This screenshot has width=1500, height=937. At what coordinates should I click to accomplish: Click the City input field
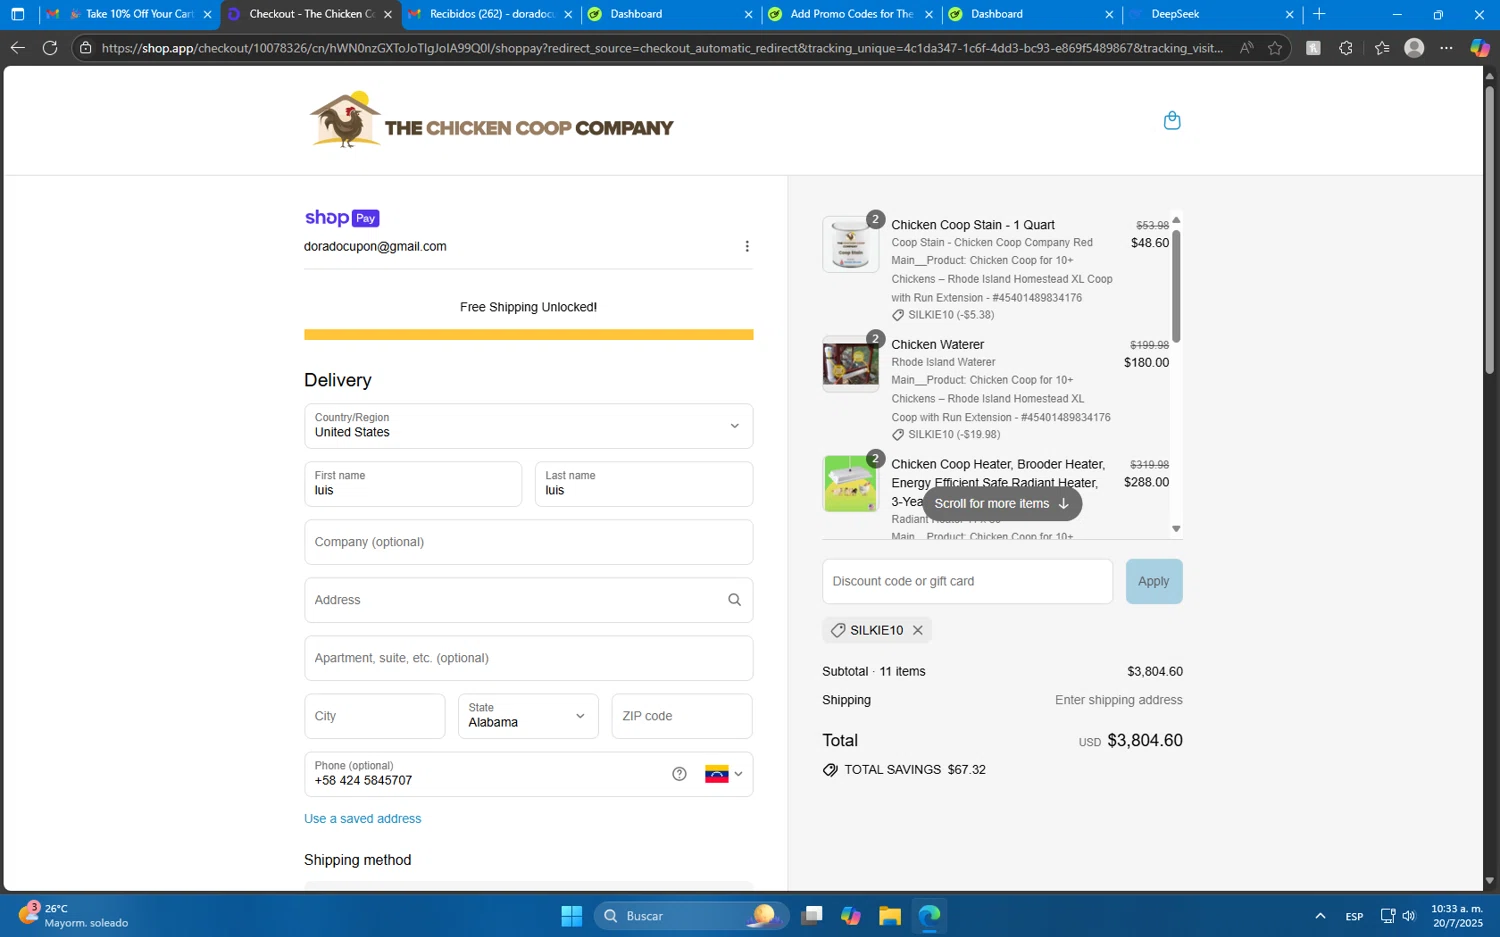click(375, 716)
